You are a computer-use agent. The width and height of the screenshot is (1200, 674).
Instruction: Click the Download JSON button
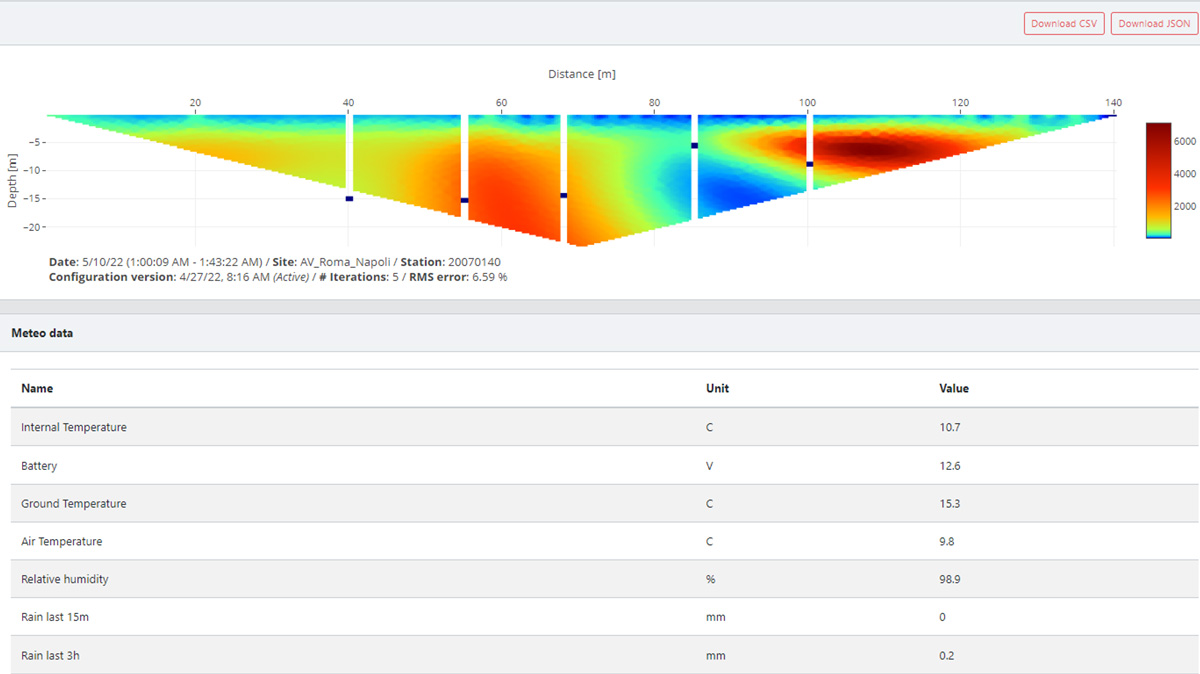click(1153, 24)
